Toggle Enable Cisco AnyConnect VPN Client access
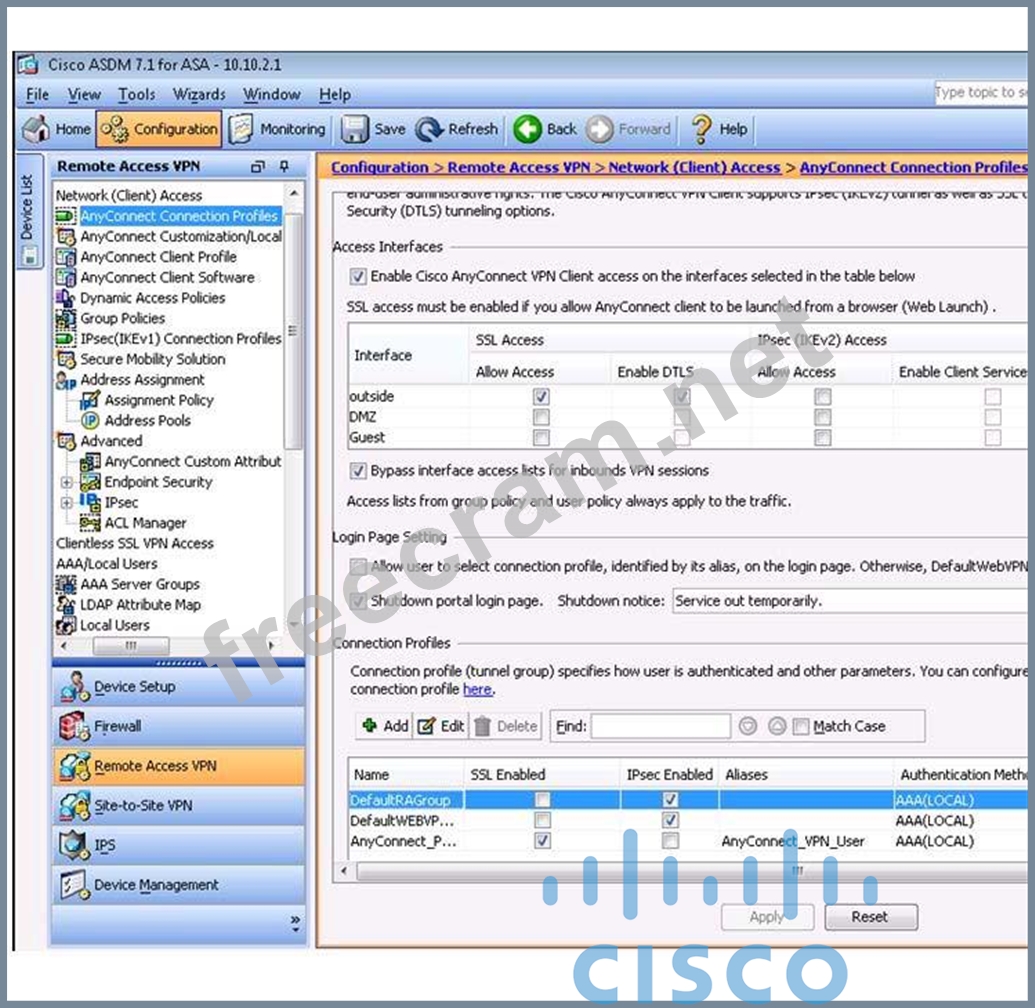Image resolution: width=1035 pixels, height=1008 pixels. (358, 276)
